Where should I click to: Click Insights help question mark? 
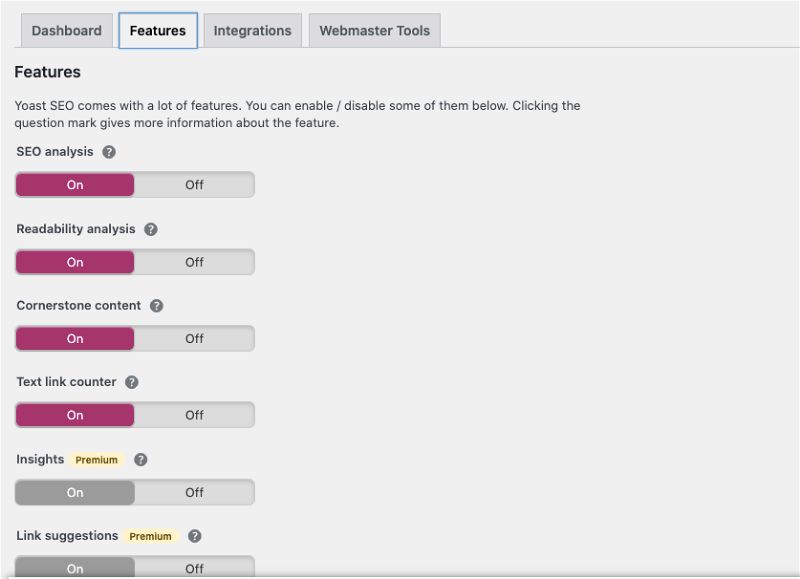coord(141,460)
